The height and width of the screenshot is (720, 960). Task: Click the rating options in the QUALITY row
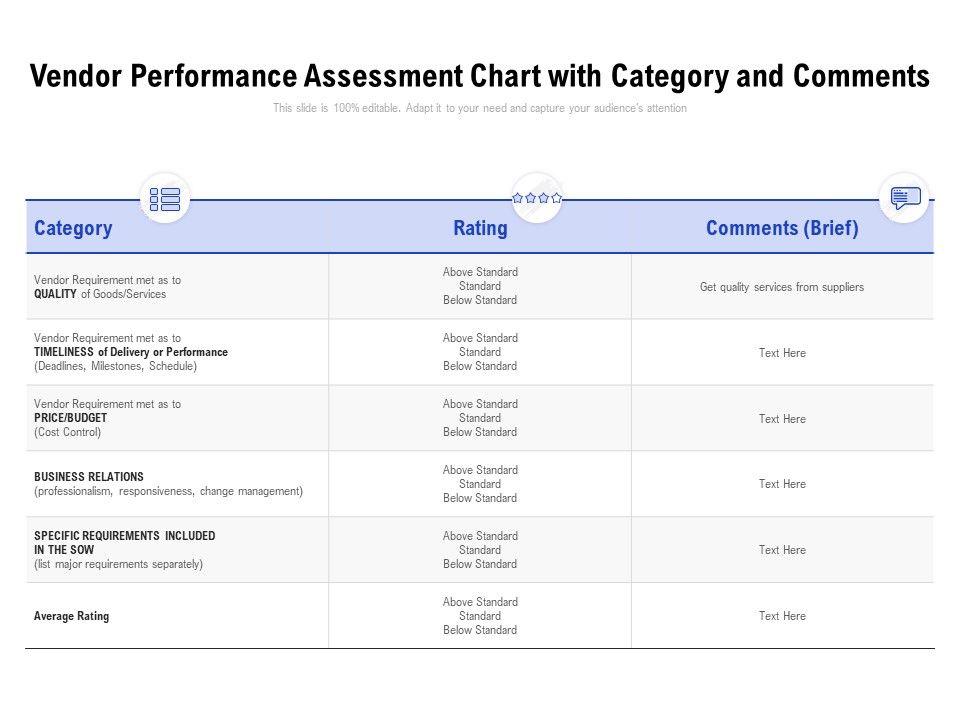click(480, 286)
